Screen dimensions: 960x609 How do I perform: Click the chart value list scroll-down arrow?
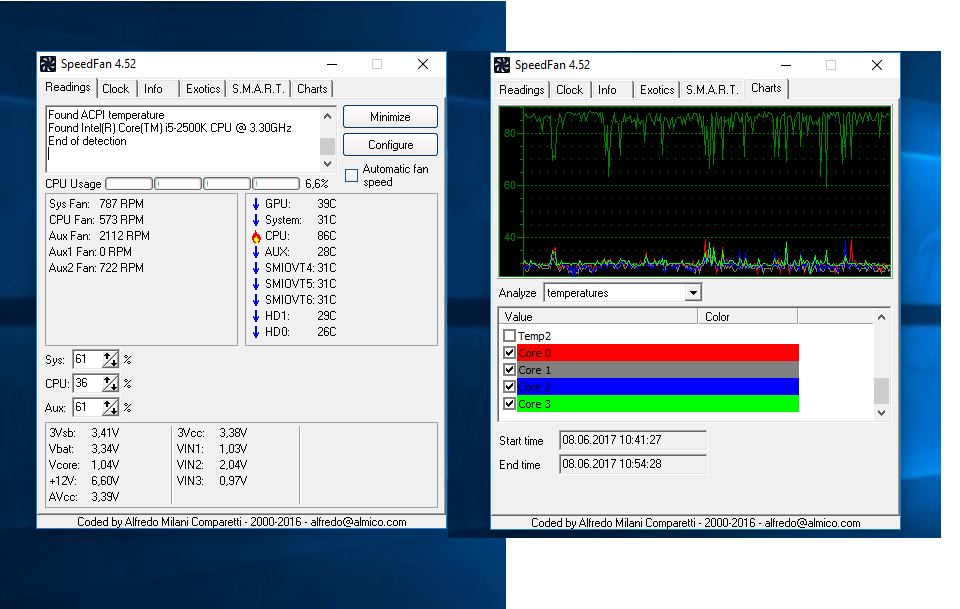click(x=881, y=413)
